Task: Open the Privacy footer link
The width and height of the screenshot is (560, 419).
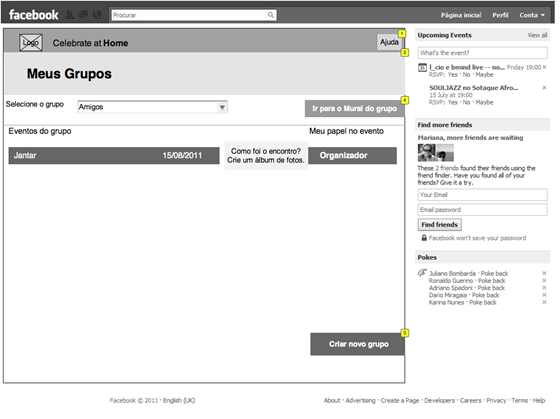Action: 496,400
